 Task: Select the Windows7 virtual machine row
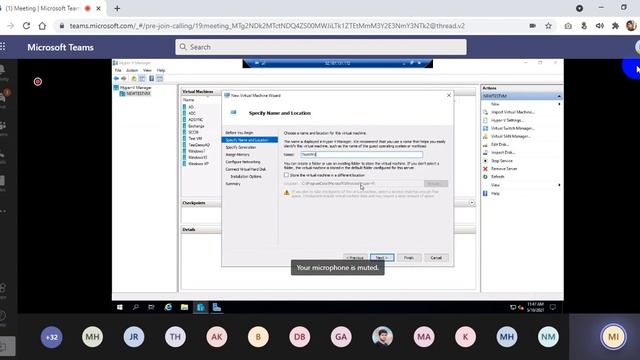(x=197, y=151)
